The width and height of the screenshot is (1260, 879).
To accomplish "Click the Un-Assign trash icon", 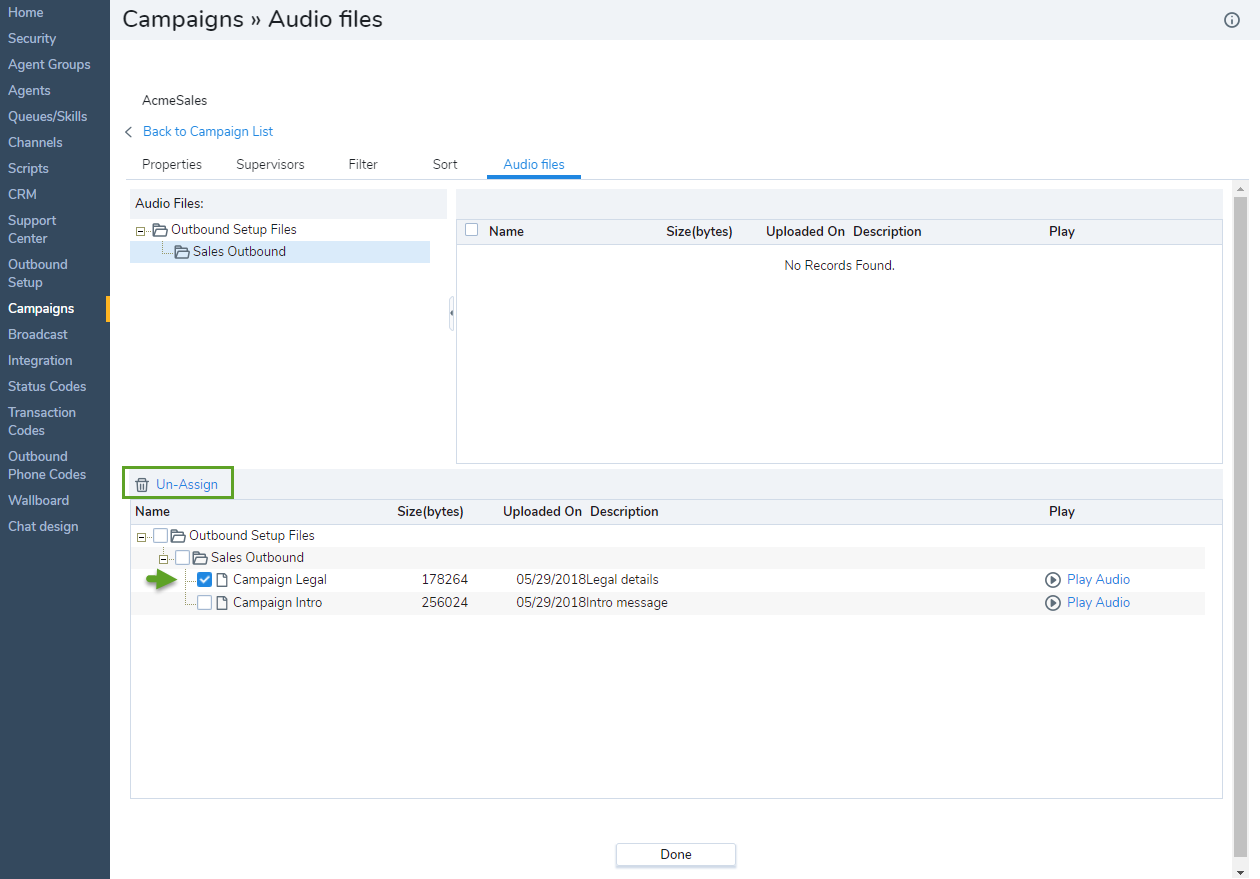I will (x=142, y=485).
